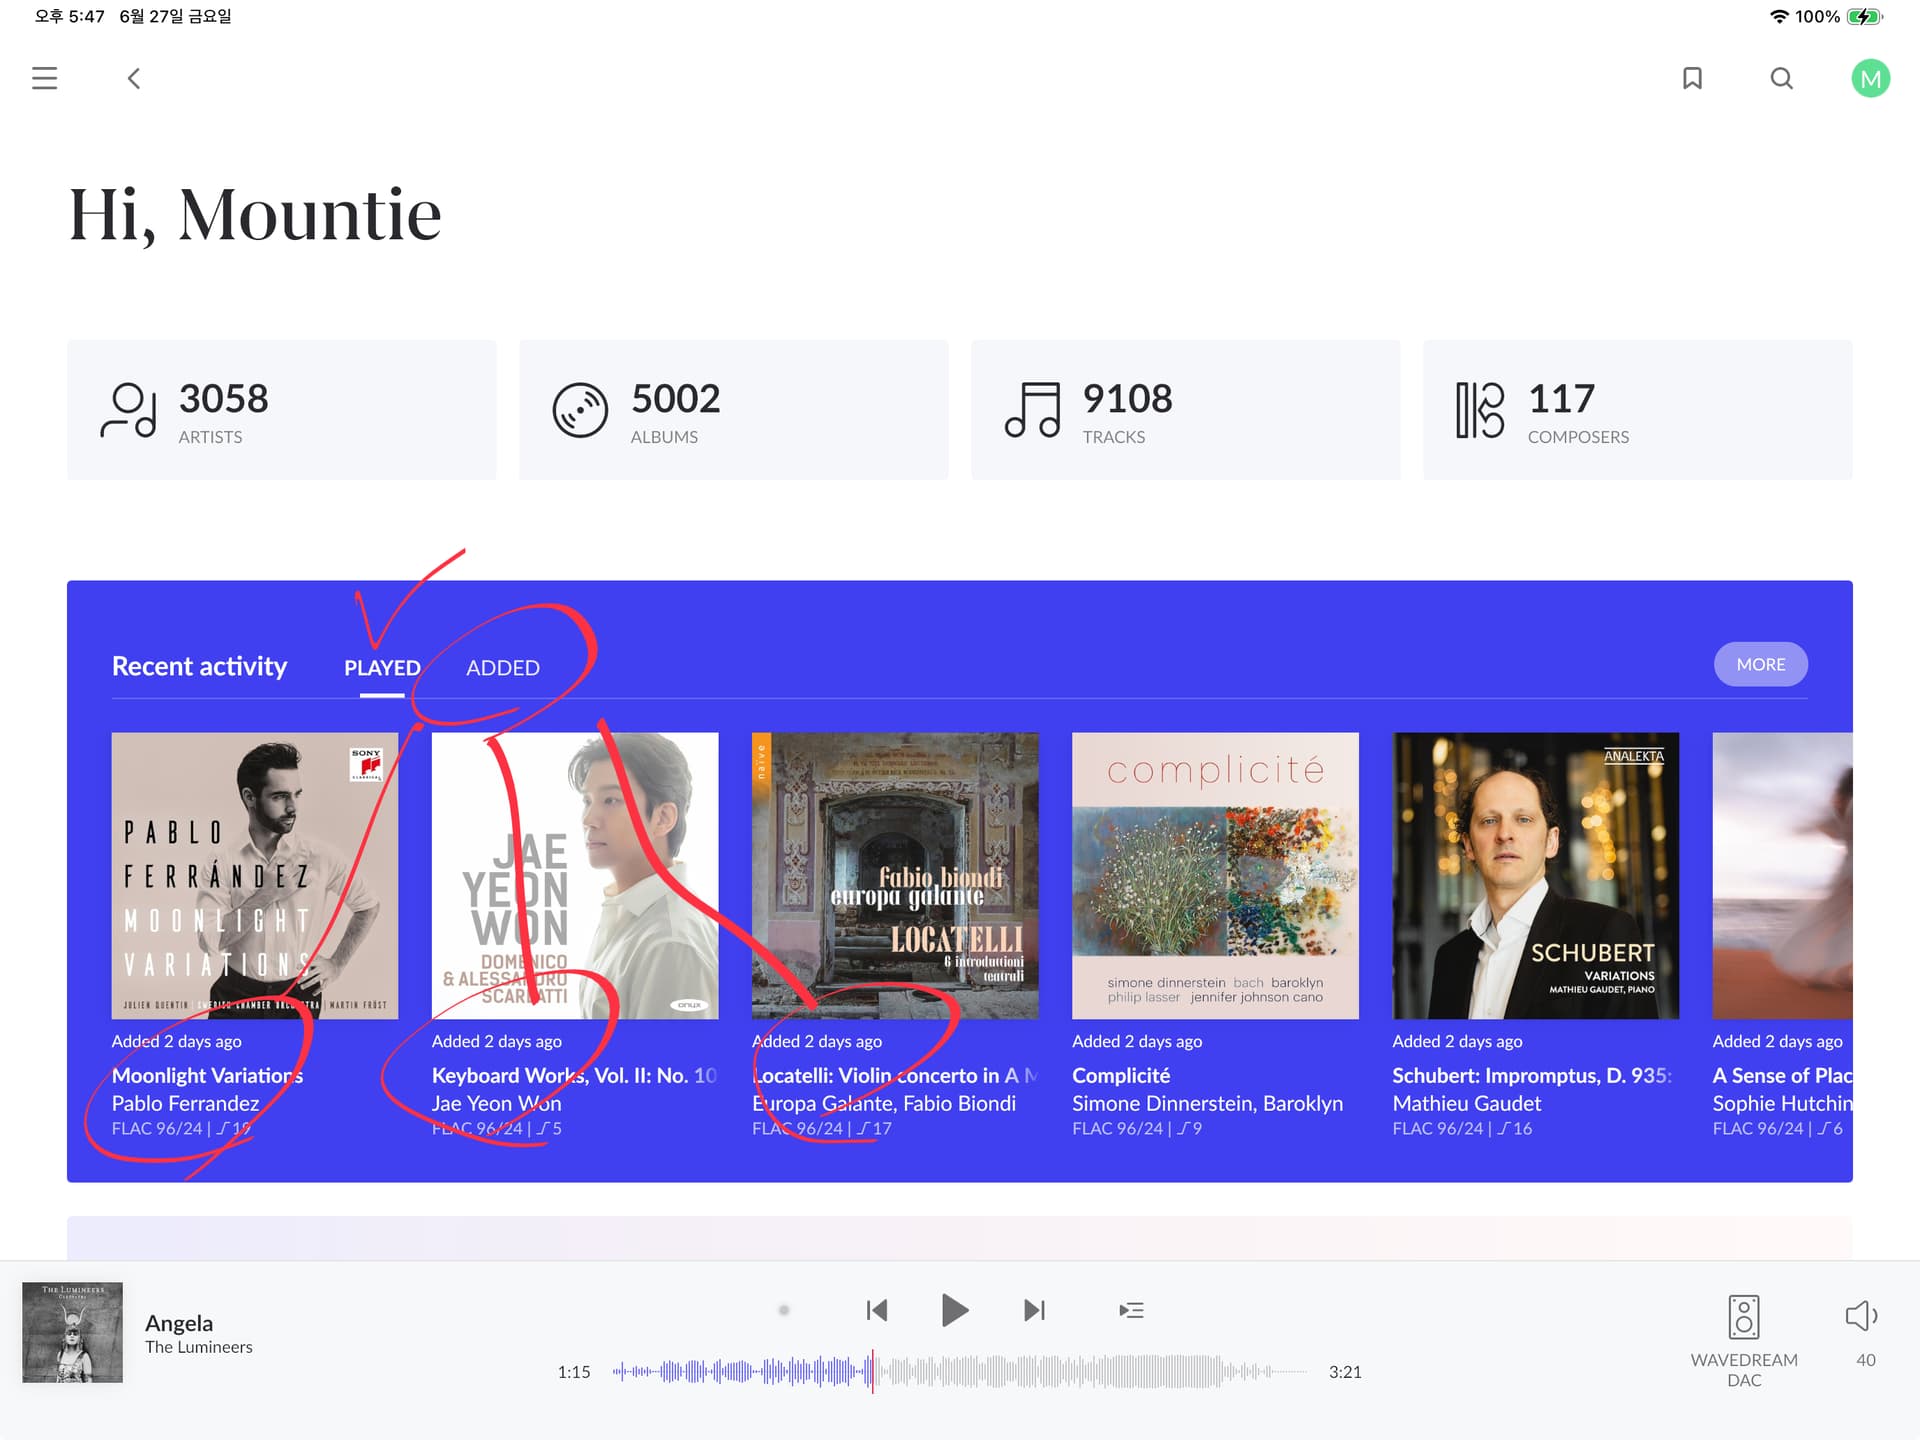Click the Moonlight Variations title link
The image size is (1920, 1440).
(207, 1075)
